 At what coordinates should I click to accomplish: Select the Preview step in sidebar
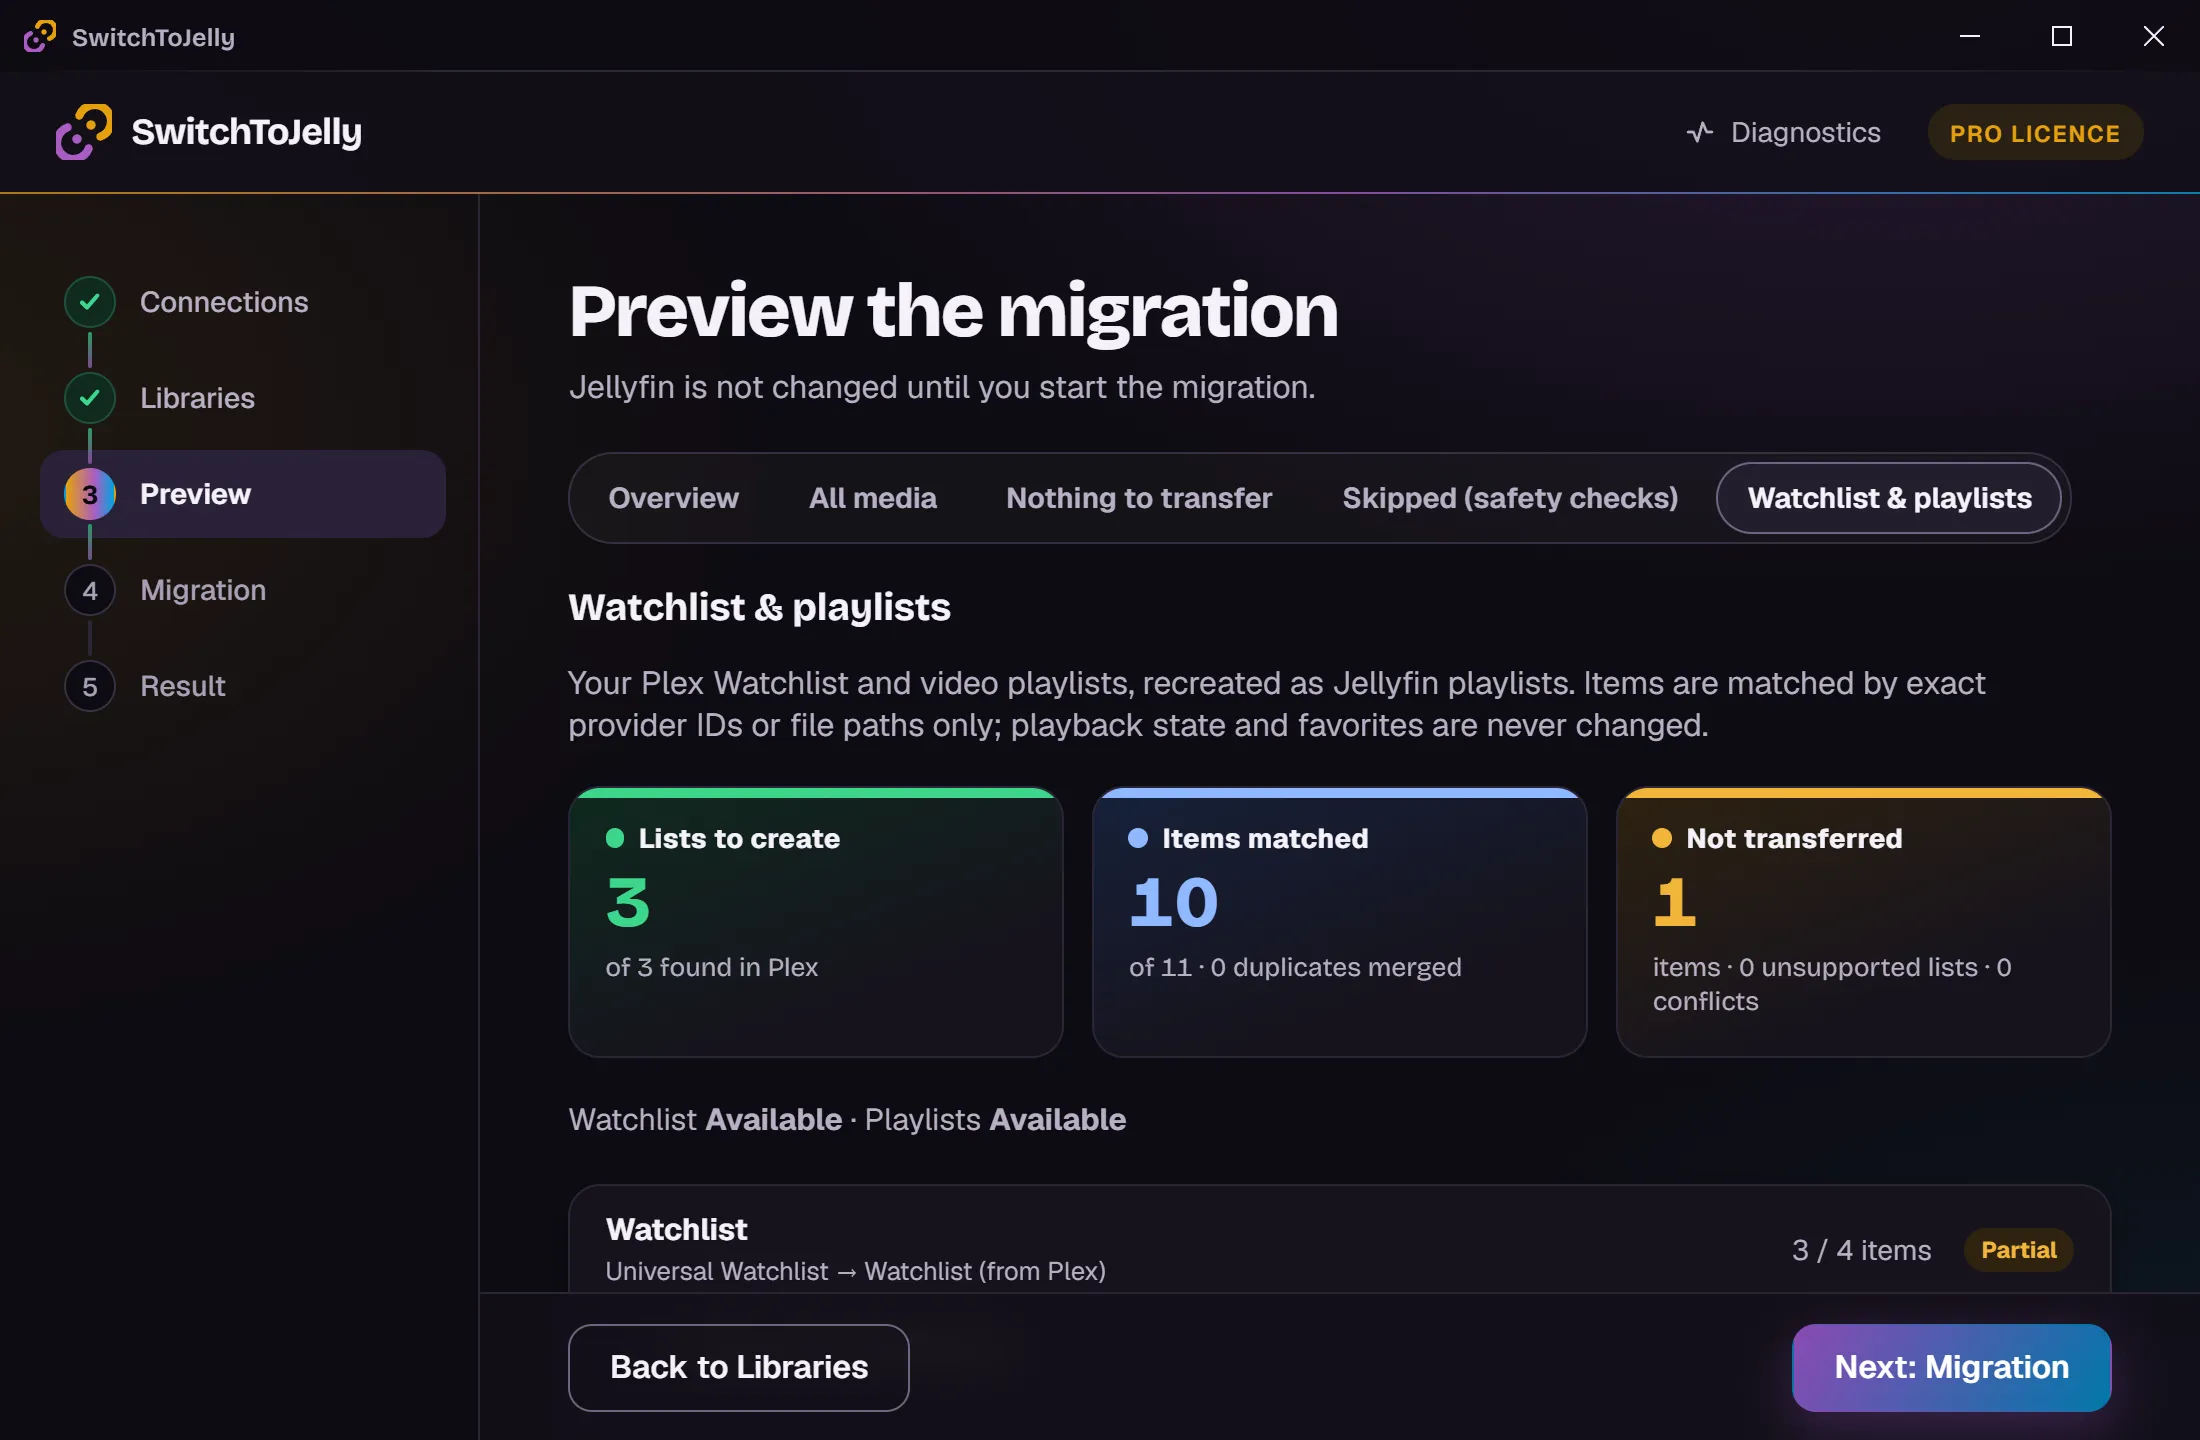coord(243,494)
